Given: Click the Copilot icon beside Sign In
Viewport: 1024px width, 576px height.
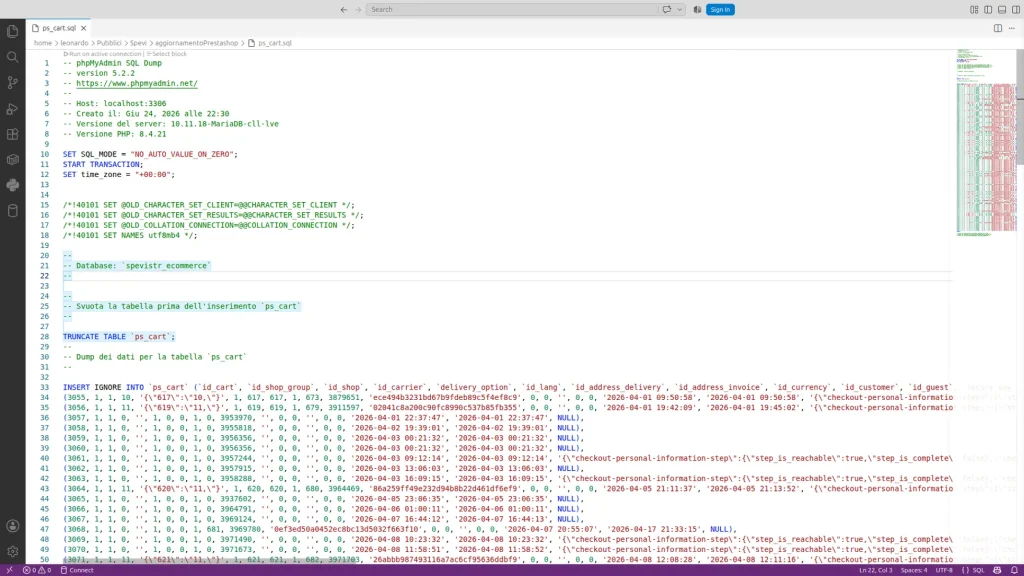Looking at the screenshot, I should [x=697, y=9].
